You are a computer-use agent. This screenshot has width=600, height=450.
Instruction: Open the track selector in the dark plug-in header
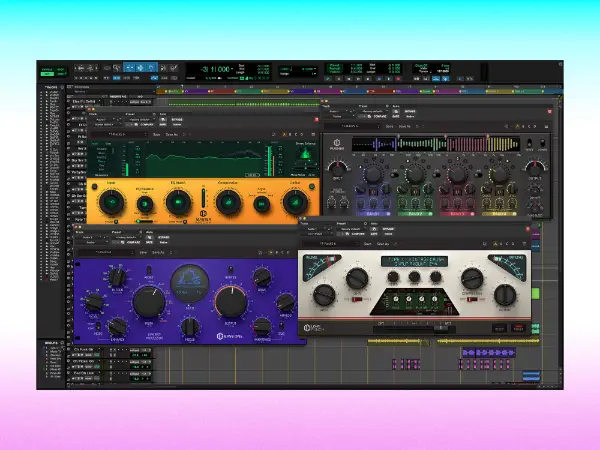[337, 113]
